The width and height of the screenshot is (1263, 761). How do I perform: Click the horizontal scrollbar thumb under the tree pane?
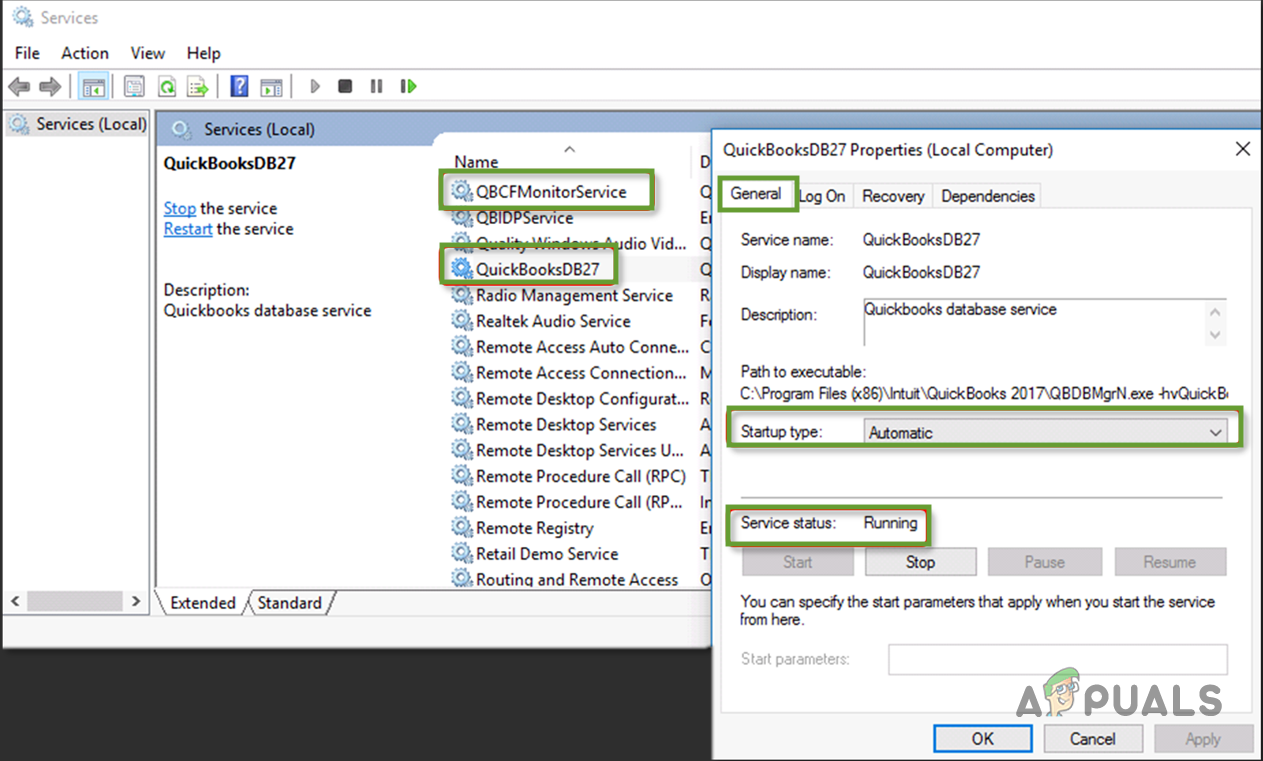[x=75, y=602]
